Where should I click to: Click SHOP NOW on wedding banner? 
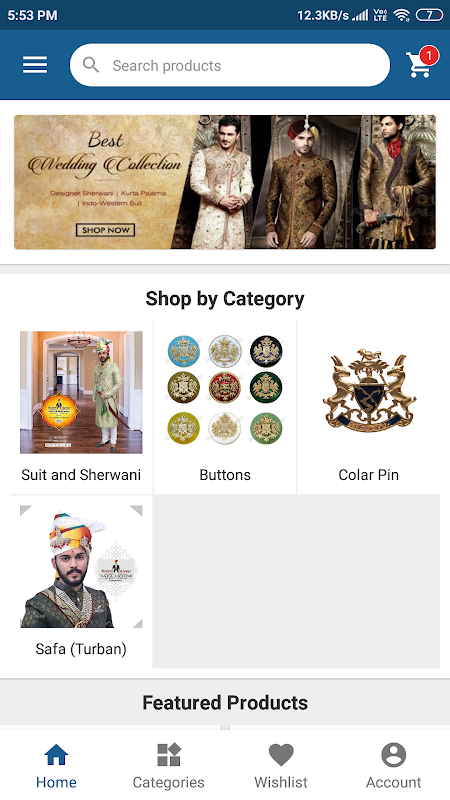pos(106,230)
